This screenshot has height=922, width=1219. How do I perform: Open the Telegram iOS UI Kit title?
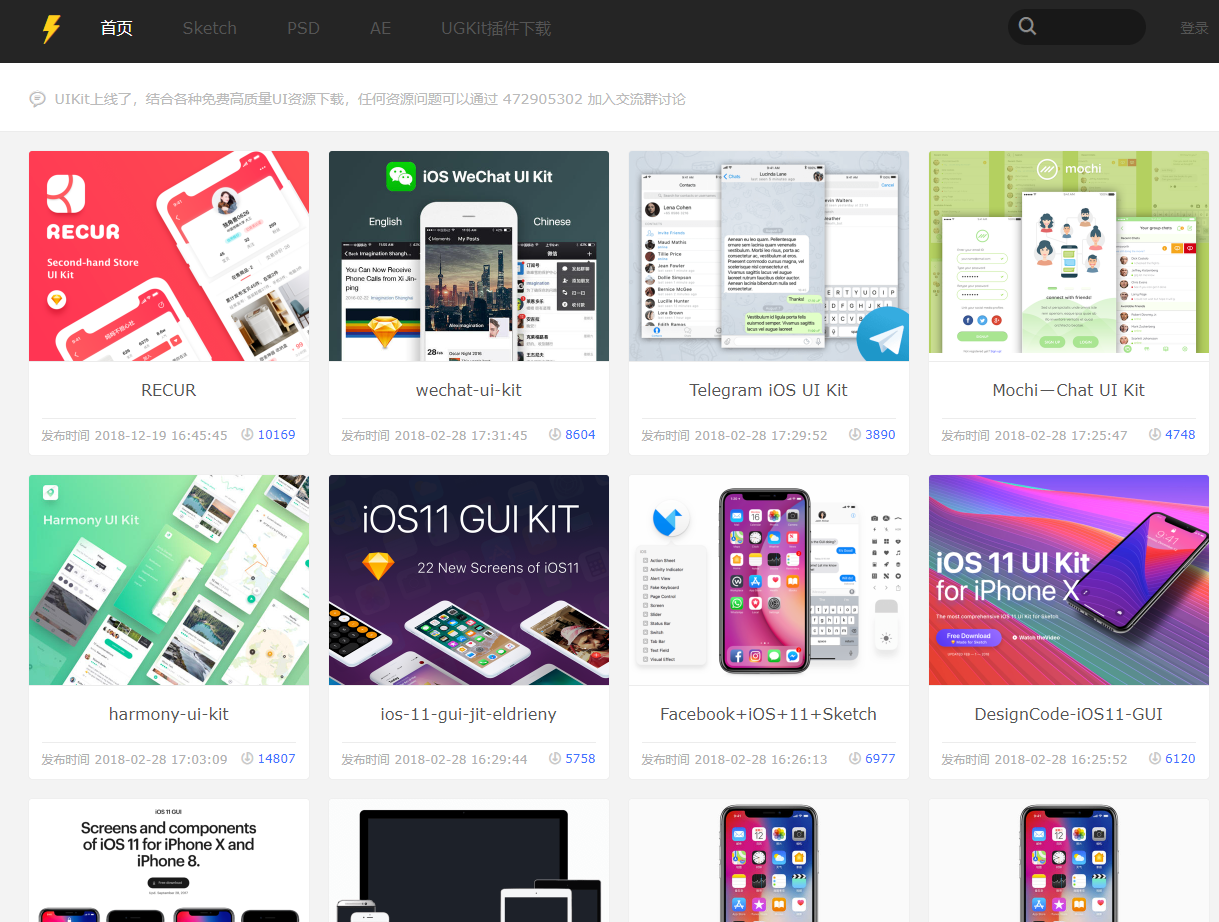tap(768, 390)
